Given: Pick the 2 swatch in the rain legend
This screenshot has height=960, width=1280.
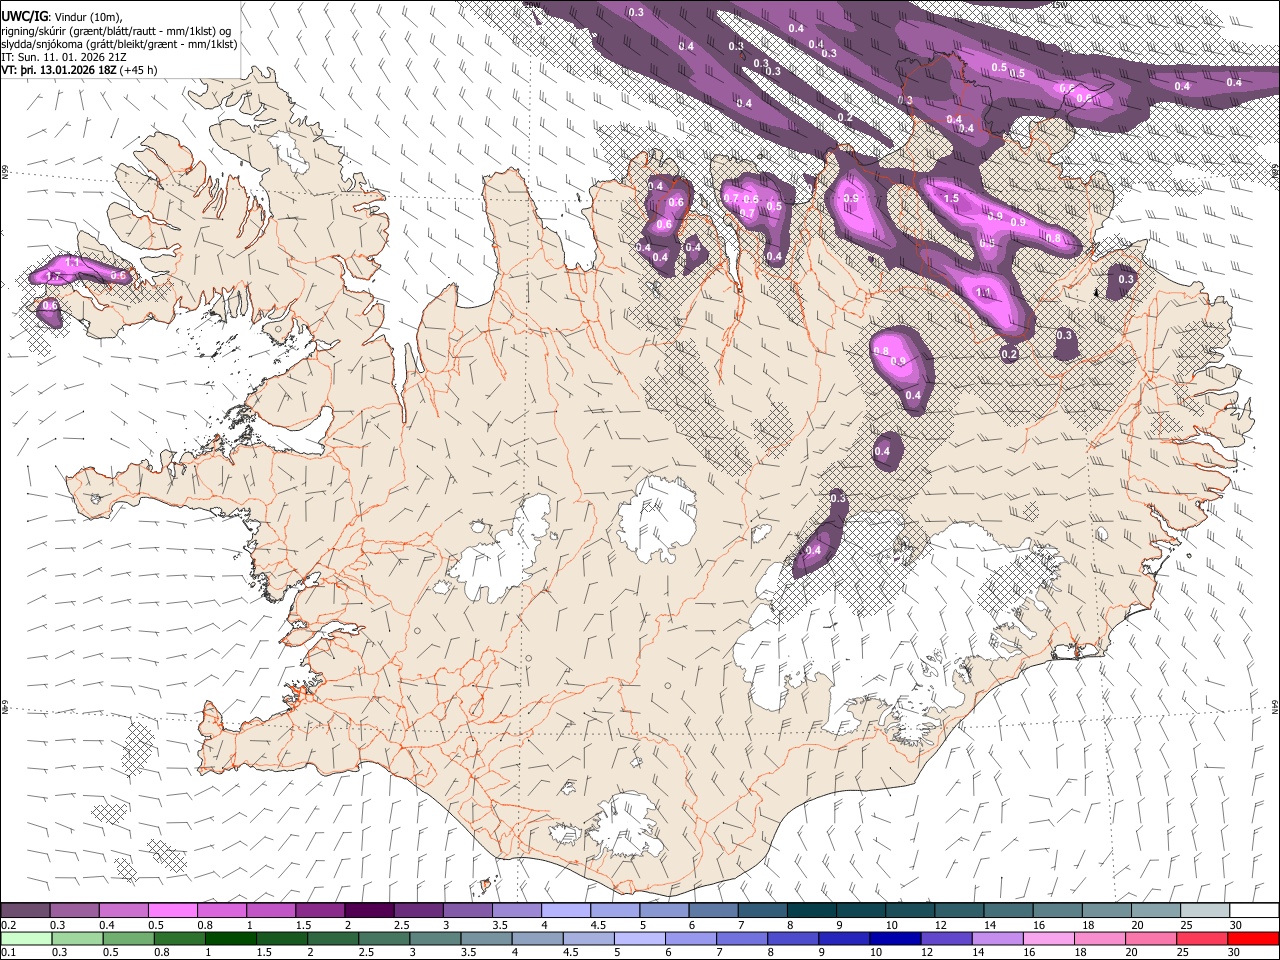Looking at the screenshot, I should point(332,938).
